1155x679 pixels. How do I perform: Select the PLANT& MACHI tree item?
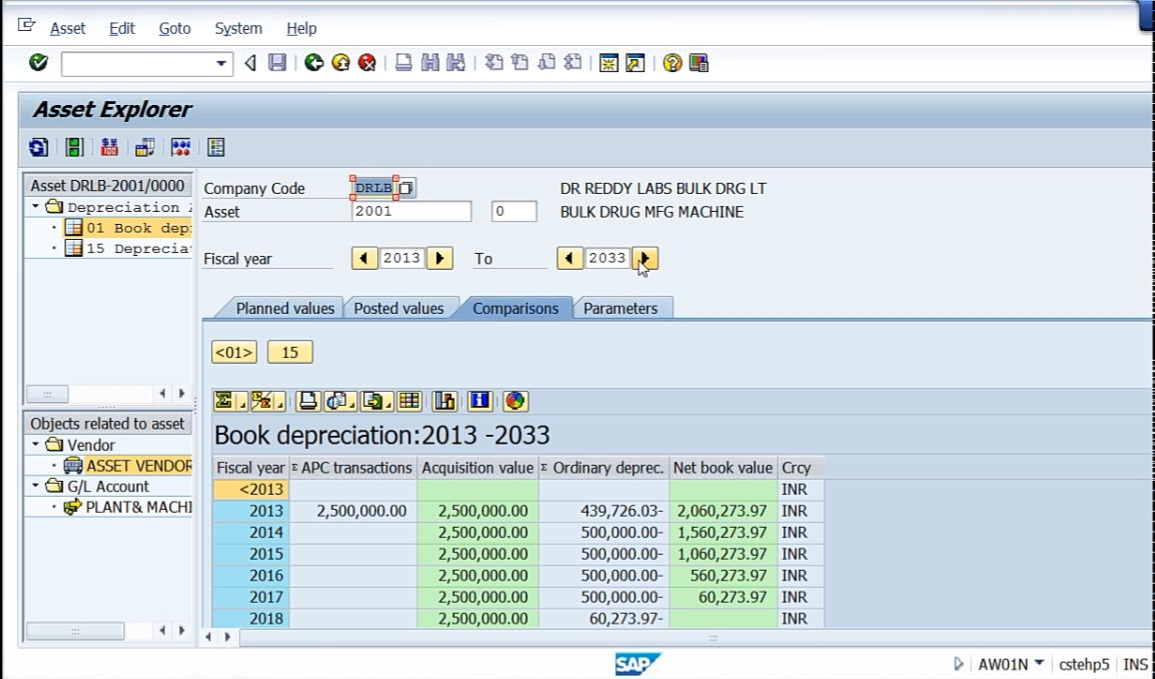click(x=138, y=507)
